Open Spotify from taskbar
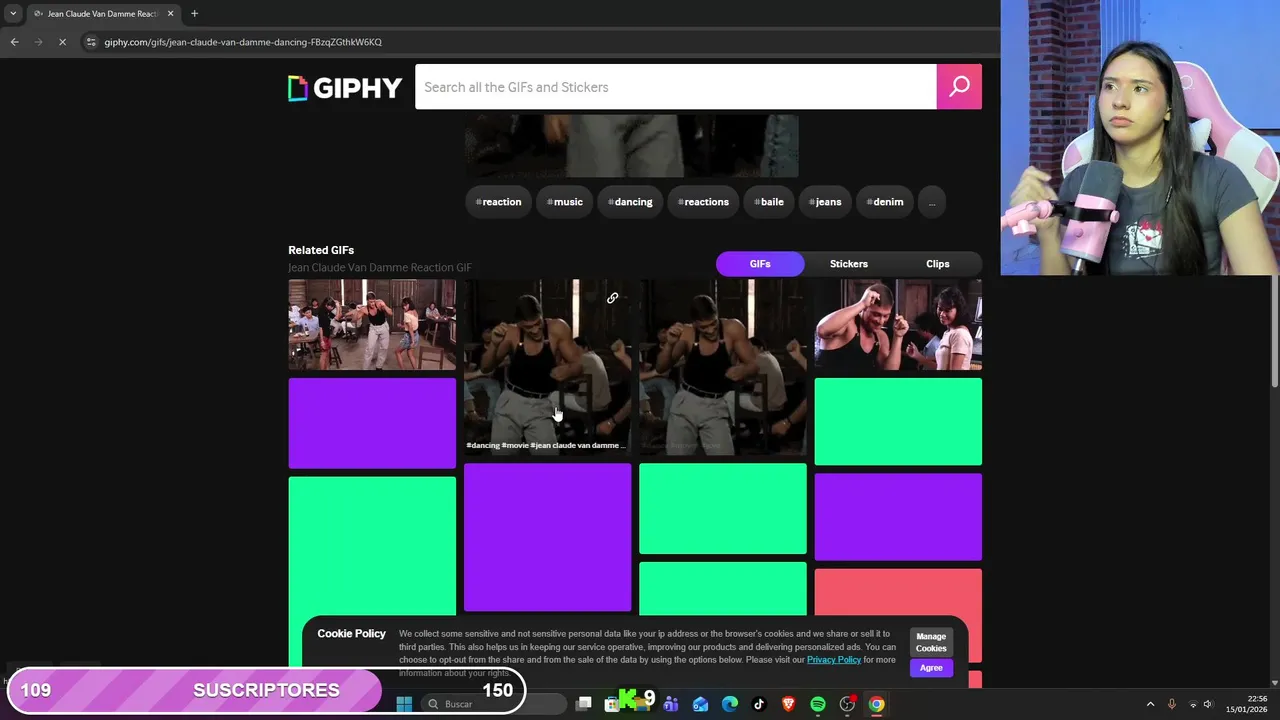 coord(818,704)
